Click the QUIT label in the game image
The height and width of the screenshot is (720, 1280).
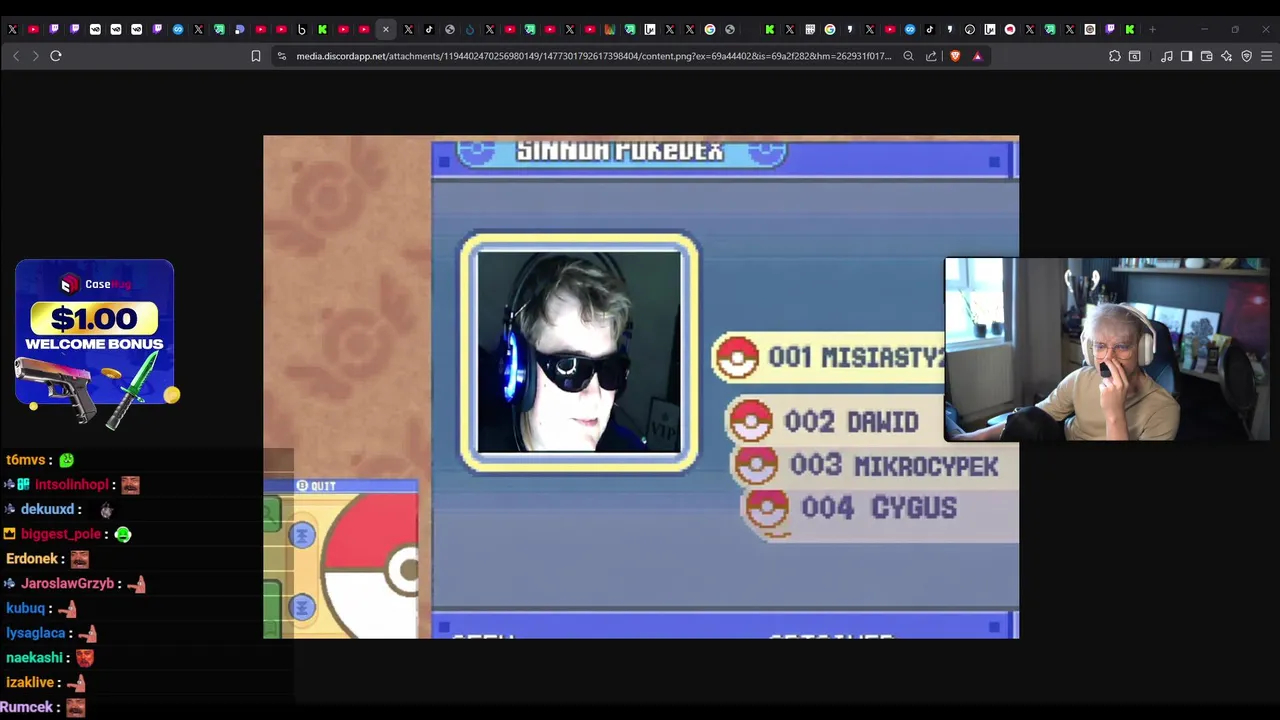(323, 486)
